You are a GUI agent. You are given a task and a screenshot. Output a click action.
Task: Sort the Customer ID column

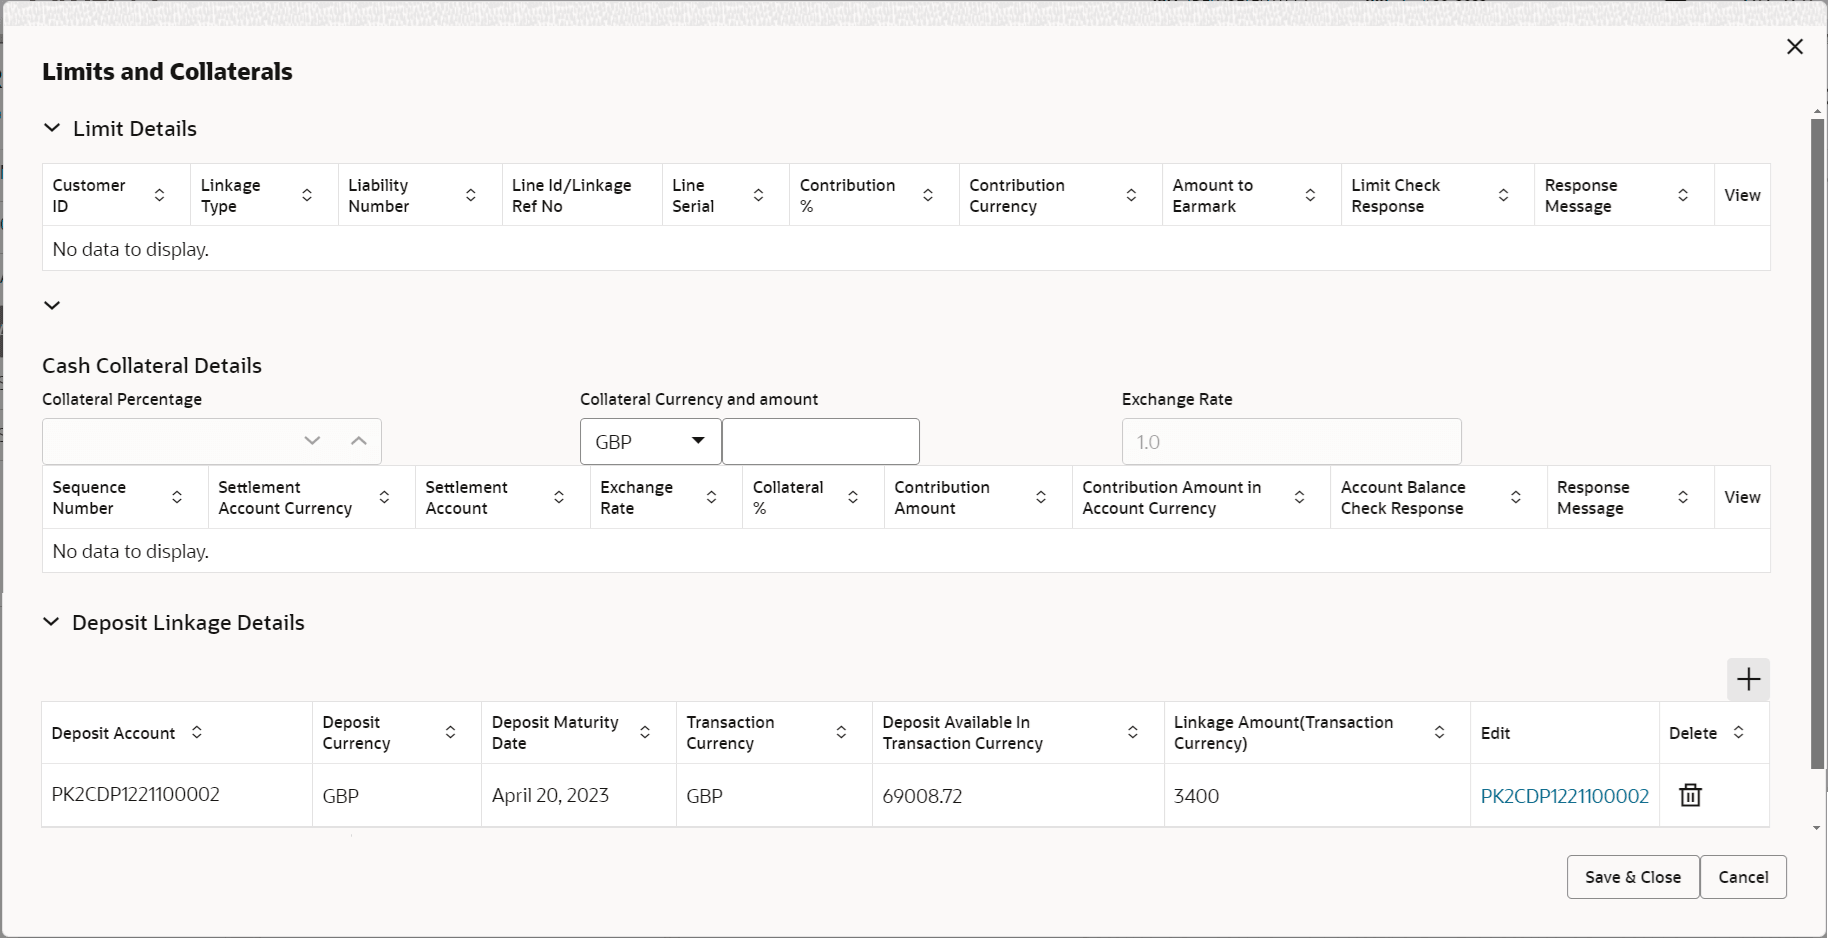[160, 195]
